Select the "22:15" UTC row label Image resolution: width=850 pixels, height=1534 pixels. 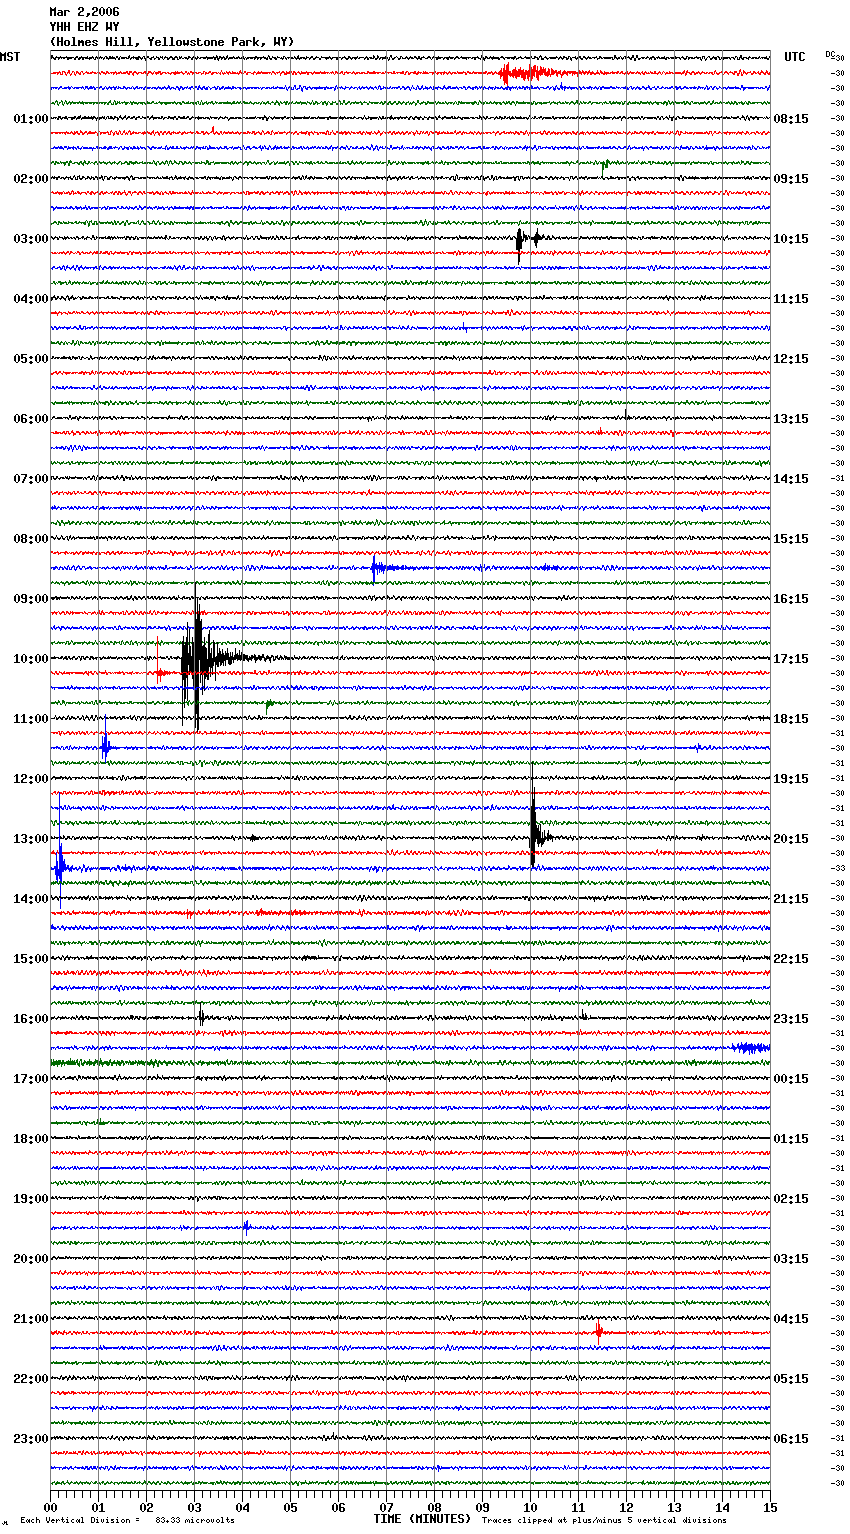click(x=791, y=959)
